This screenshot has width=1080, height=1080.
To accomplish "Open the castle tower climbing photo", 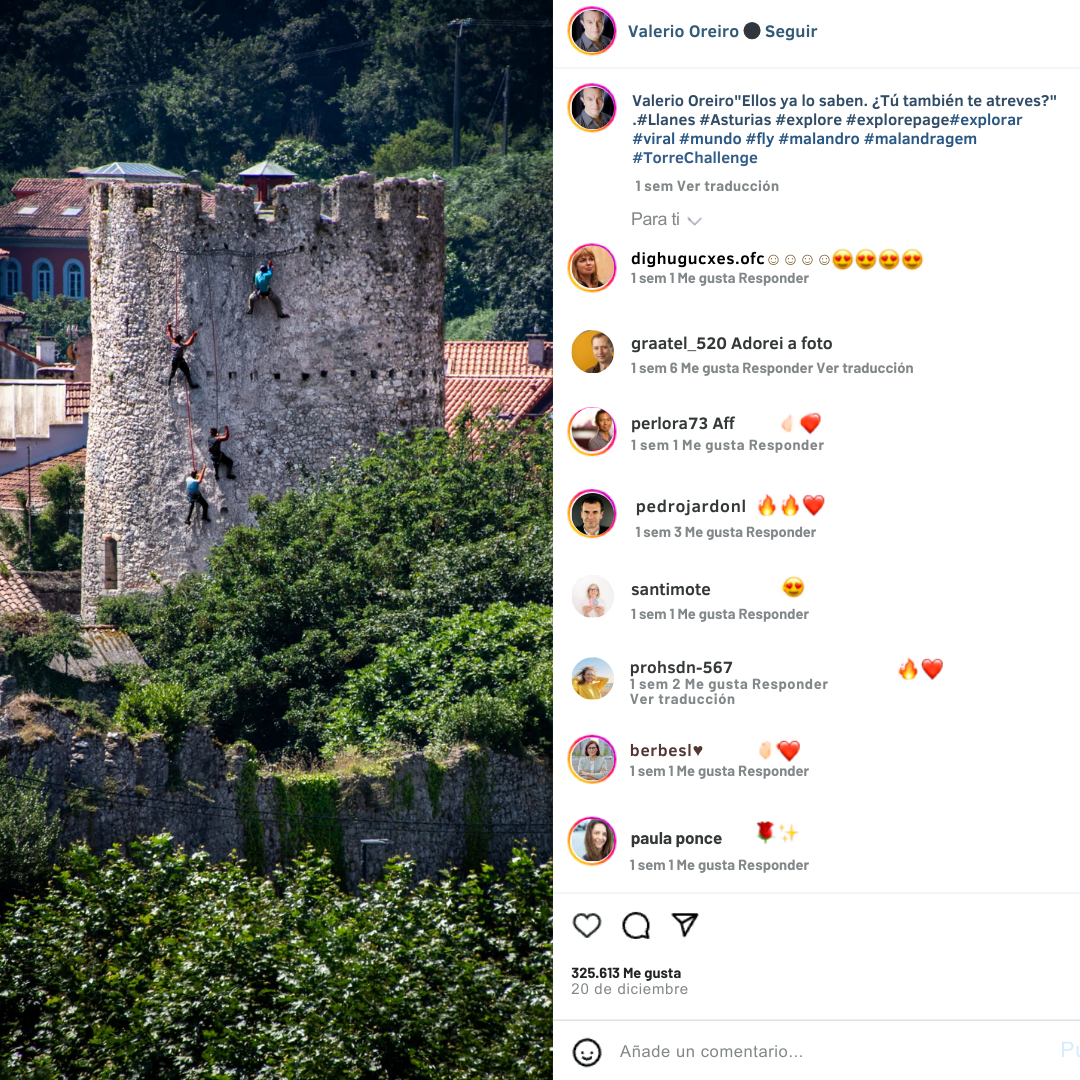I will tap(276, 540).
